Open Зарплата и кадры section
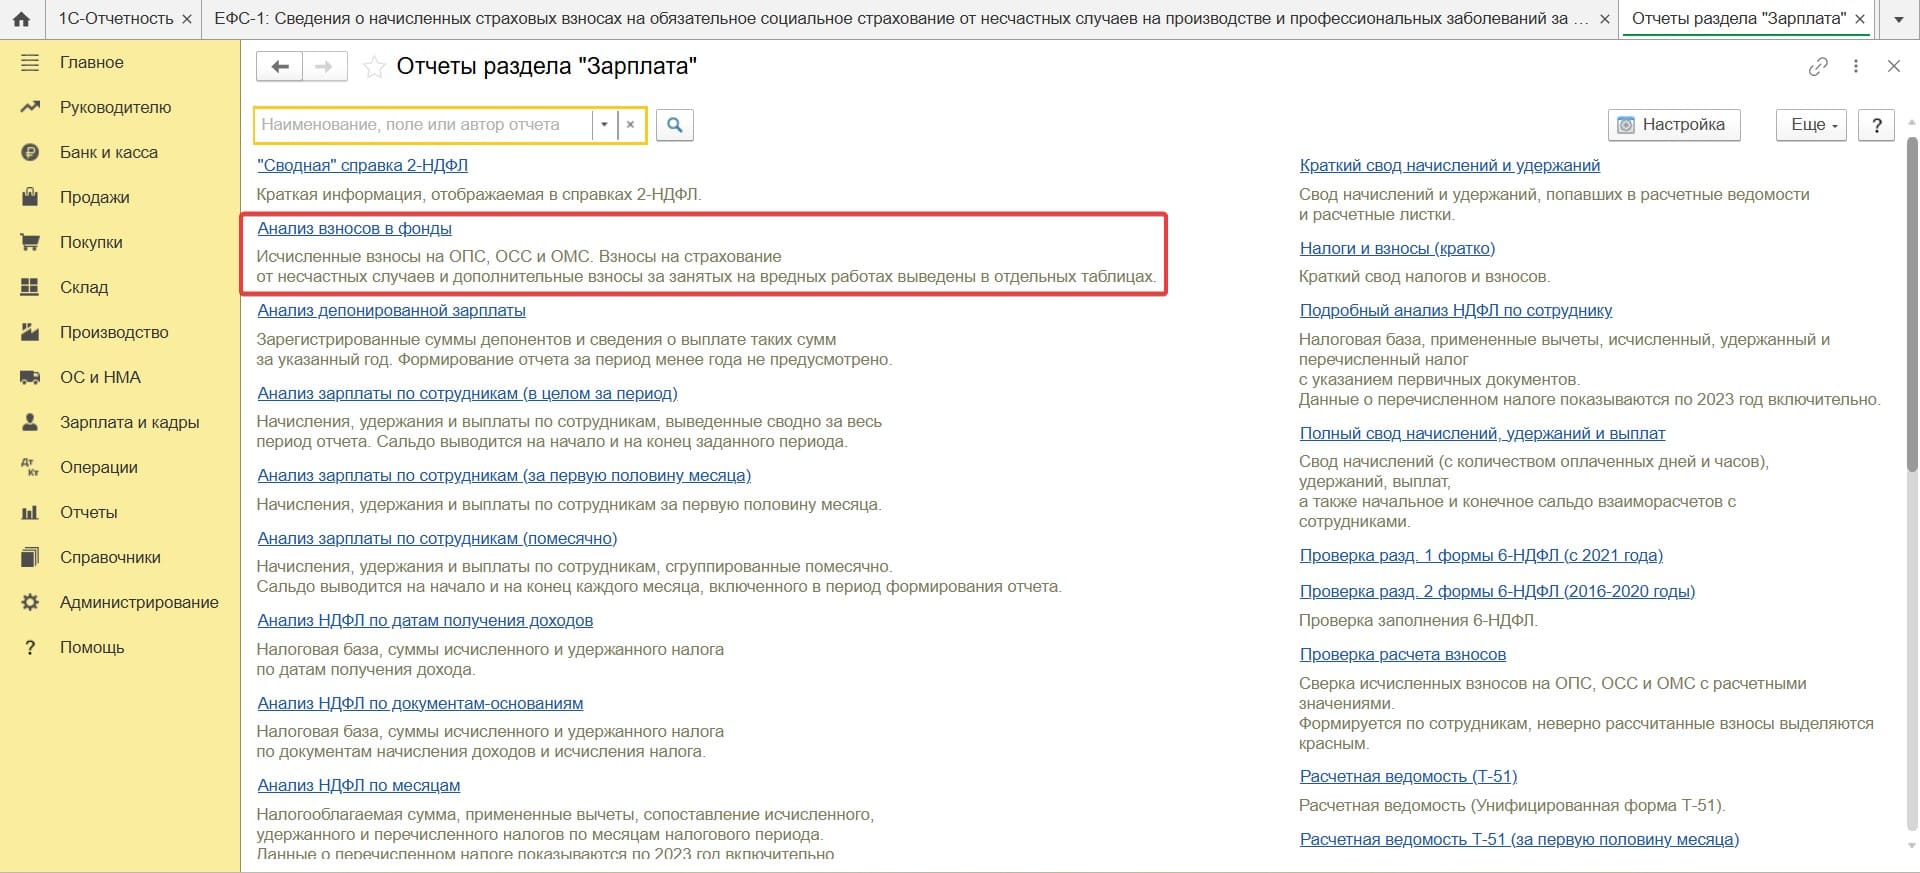 (129, 422)
